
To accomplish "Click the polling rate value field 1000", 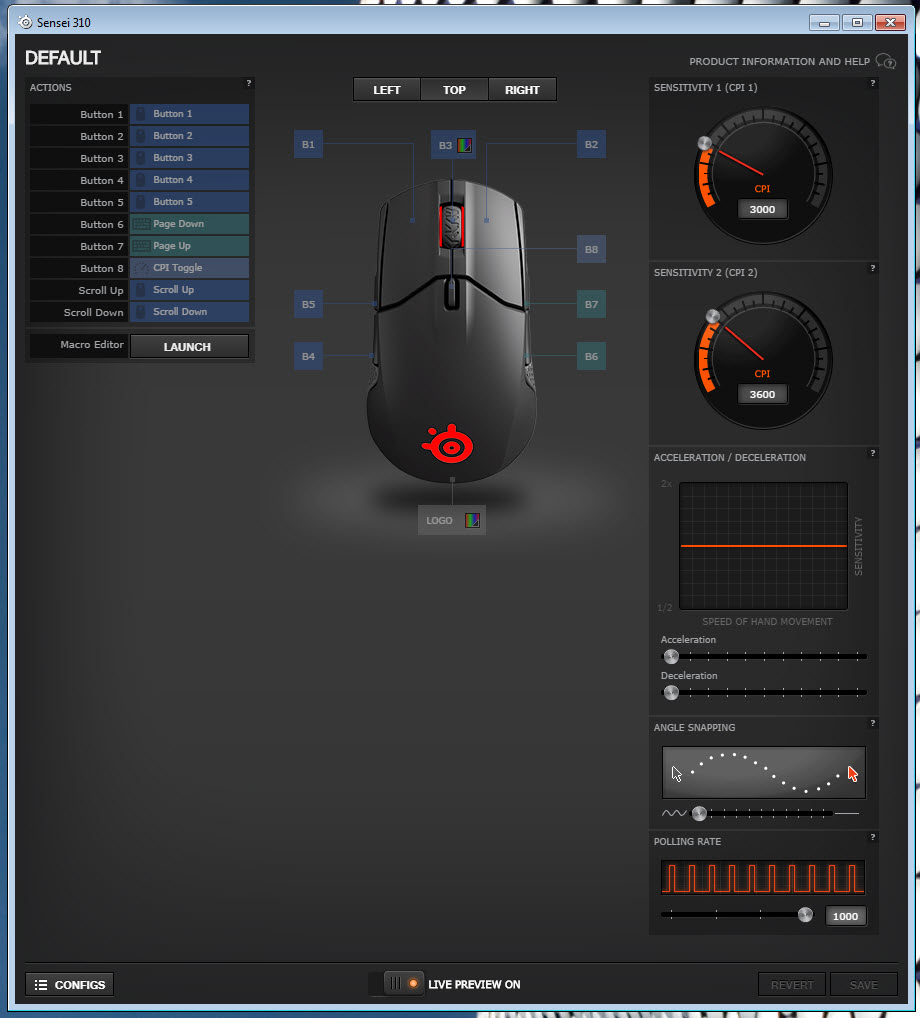I will 845,916.
